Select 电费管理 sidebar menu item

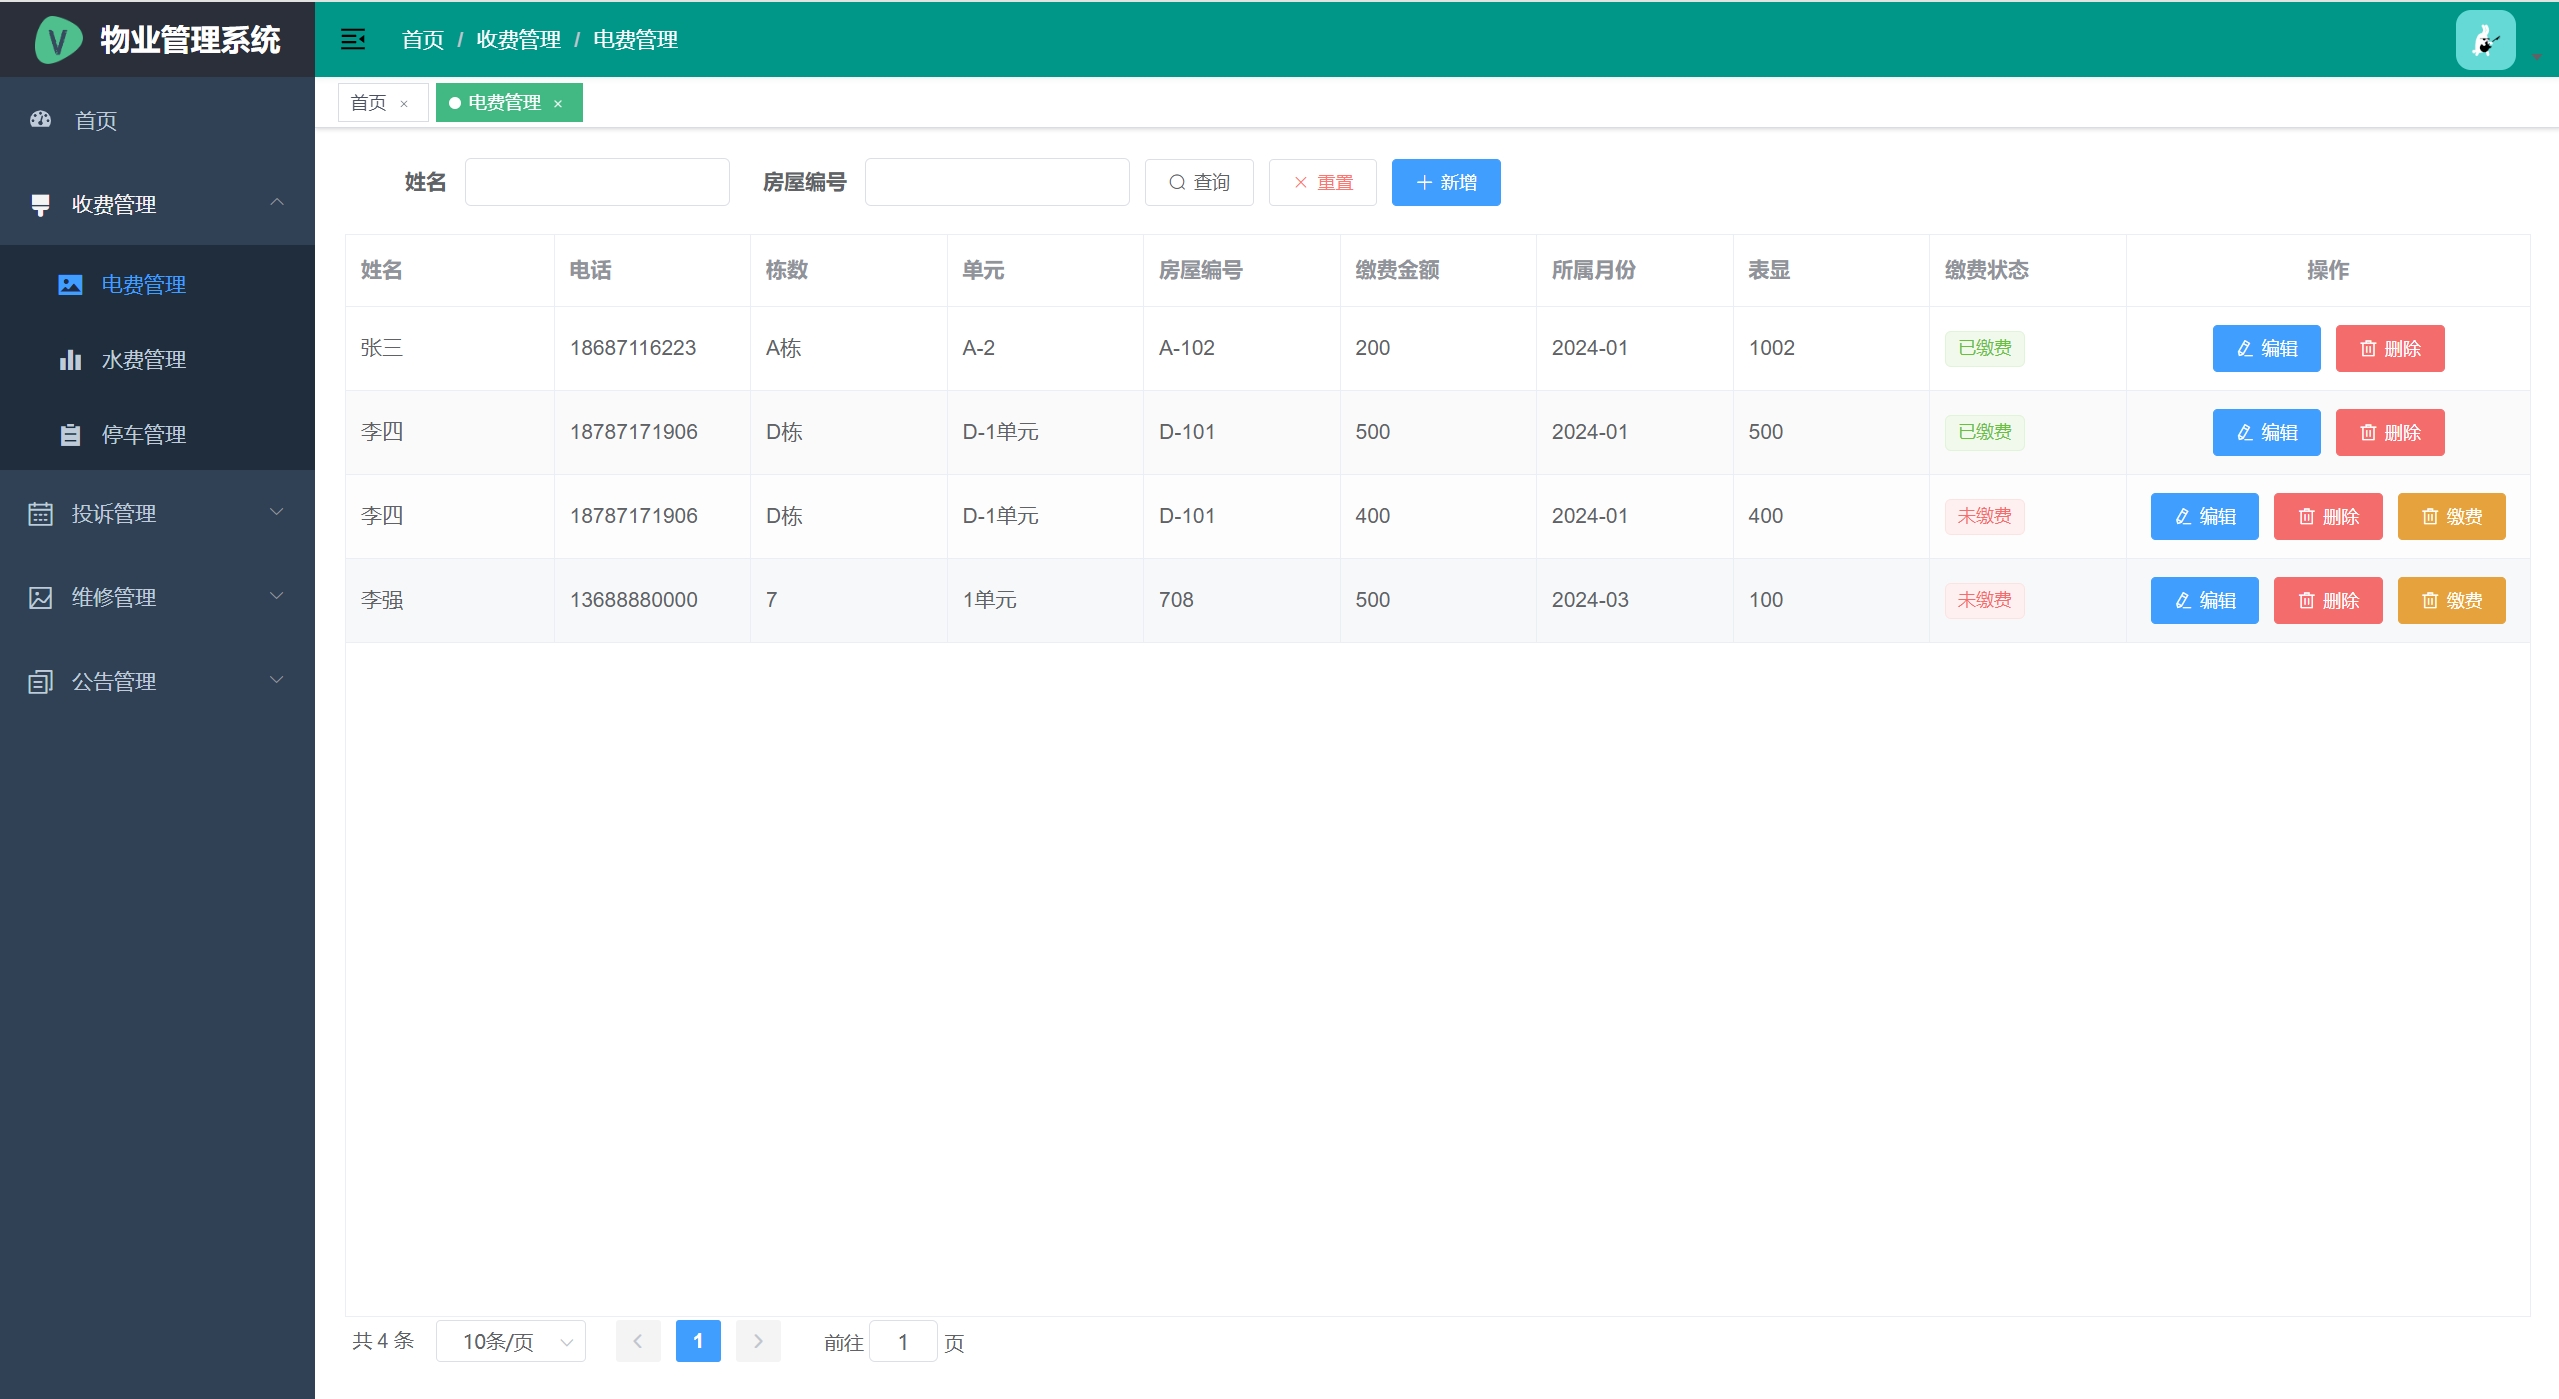click(x=143, y=285)
